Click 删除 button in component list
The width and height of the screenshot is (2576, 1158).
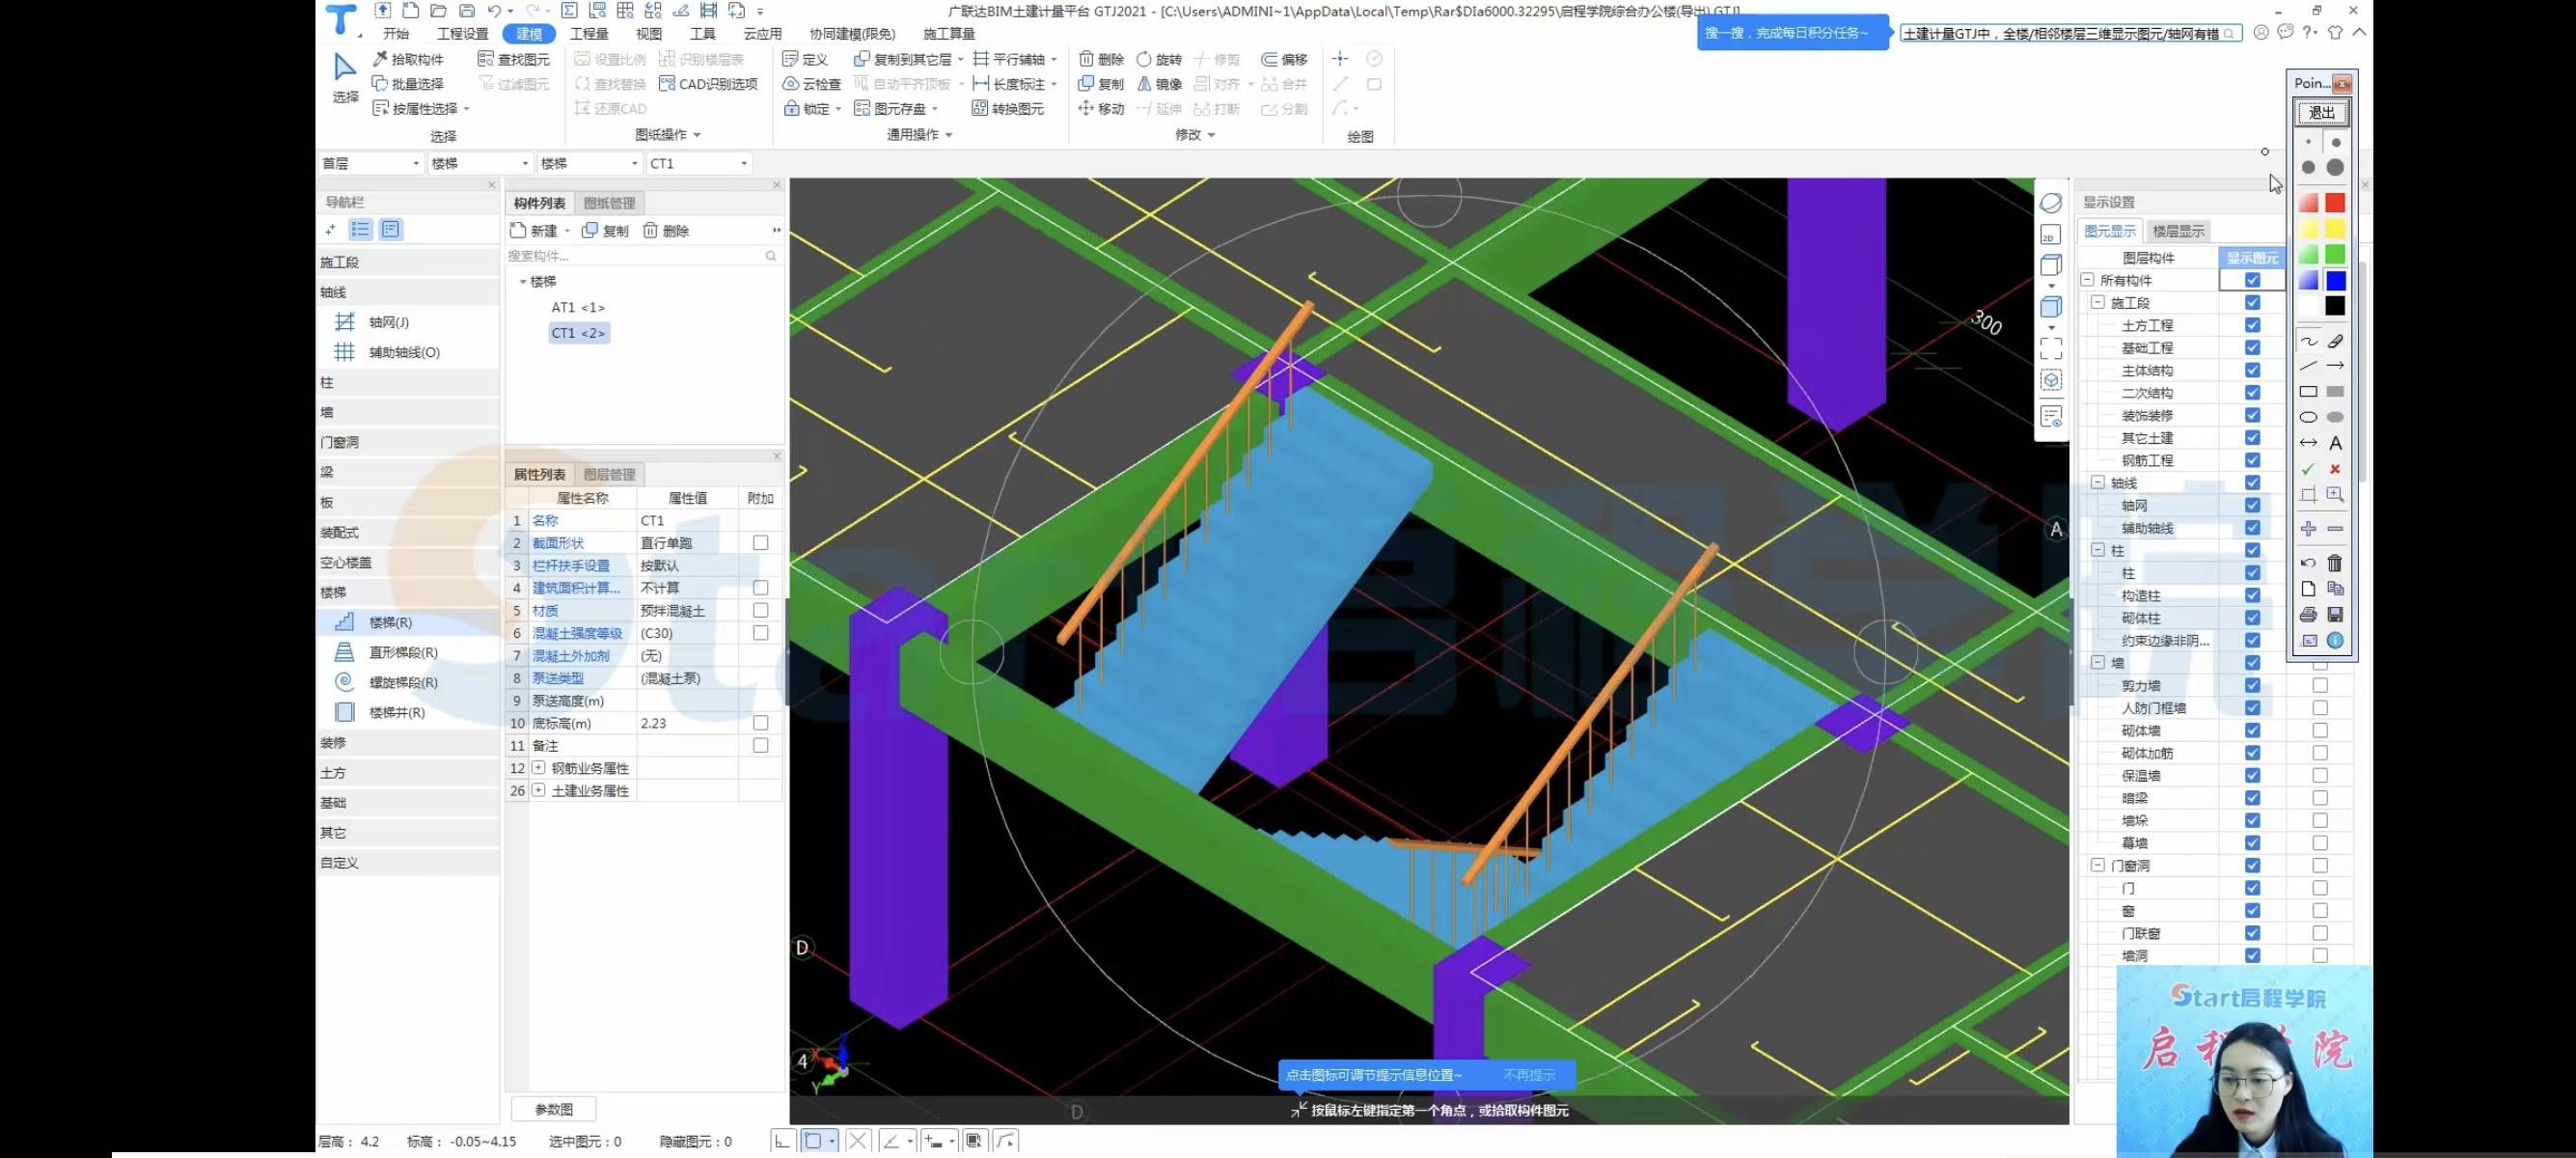click(x=666, y=231)
